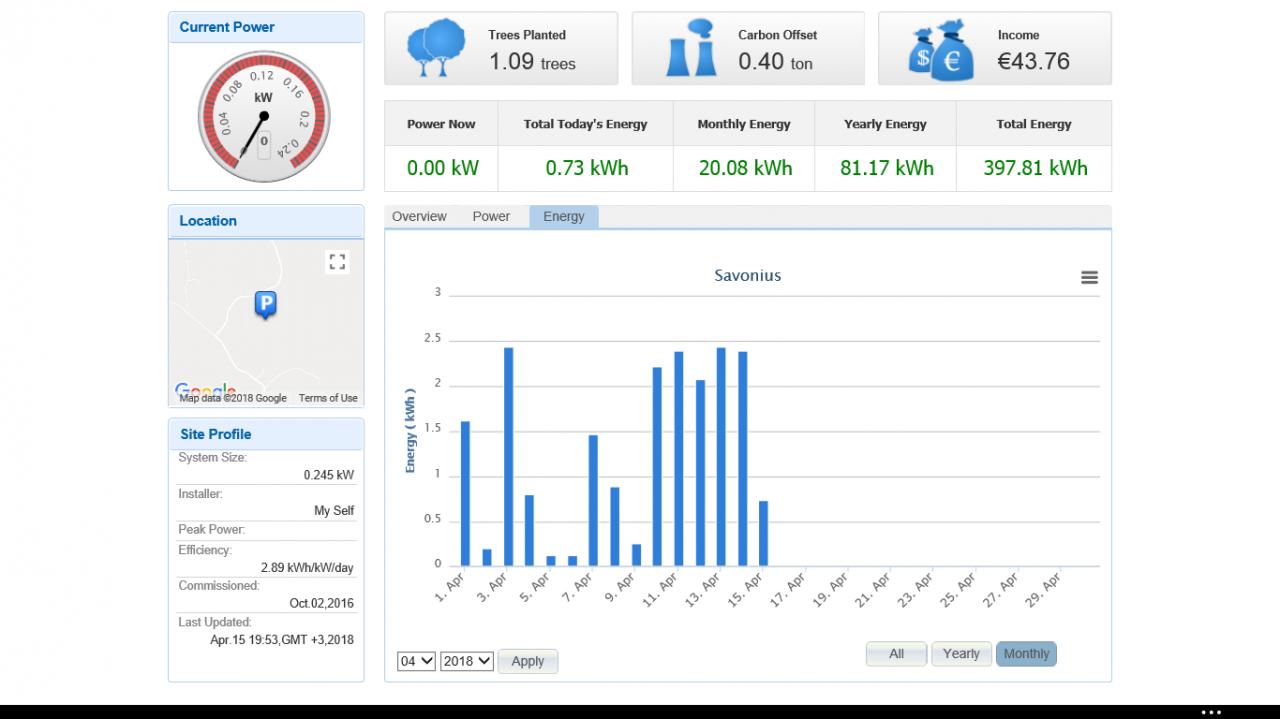Open the chart hamburger context menu
Viewport: 1280px width, 719px height.
click(1090, 278)
